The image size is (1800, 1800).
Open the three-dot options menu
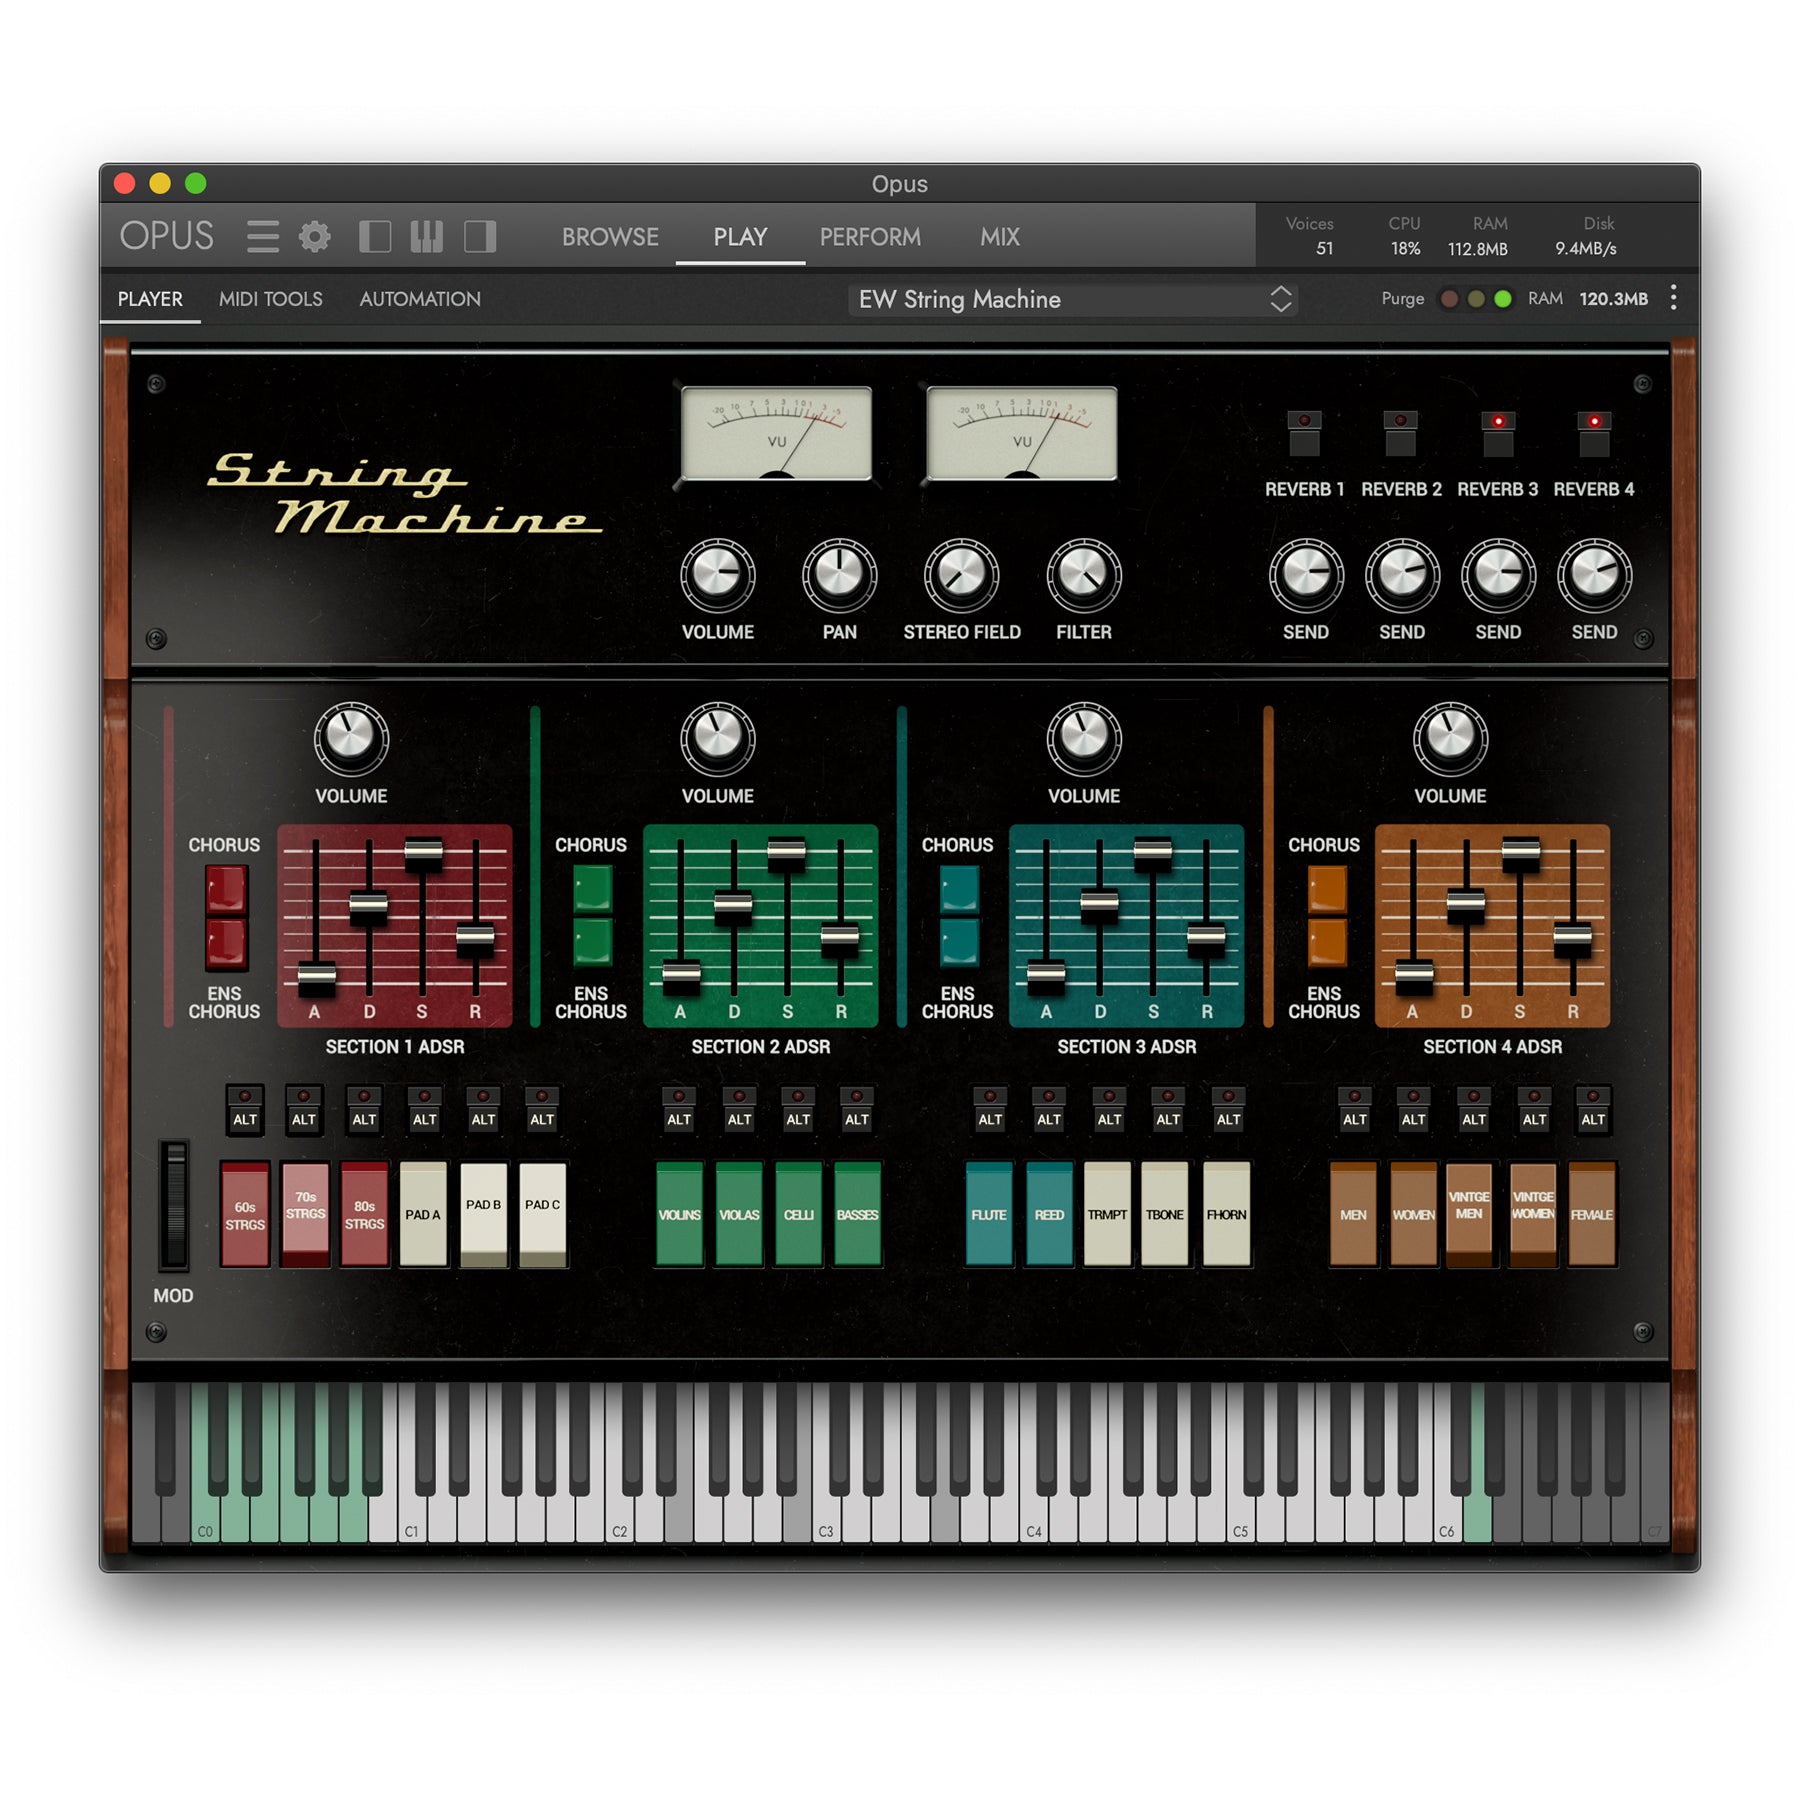pyautogui.click(x=1673, y=298)
